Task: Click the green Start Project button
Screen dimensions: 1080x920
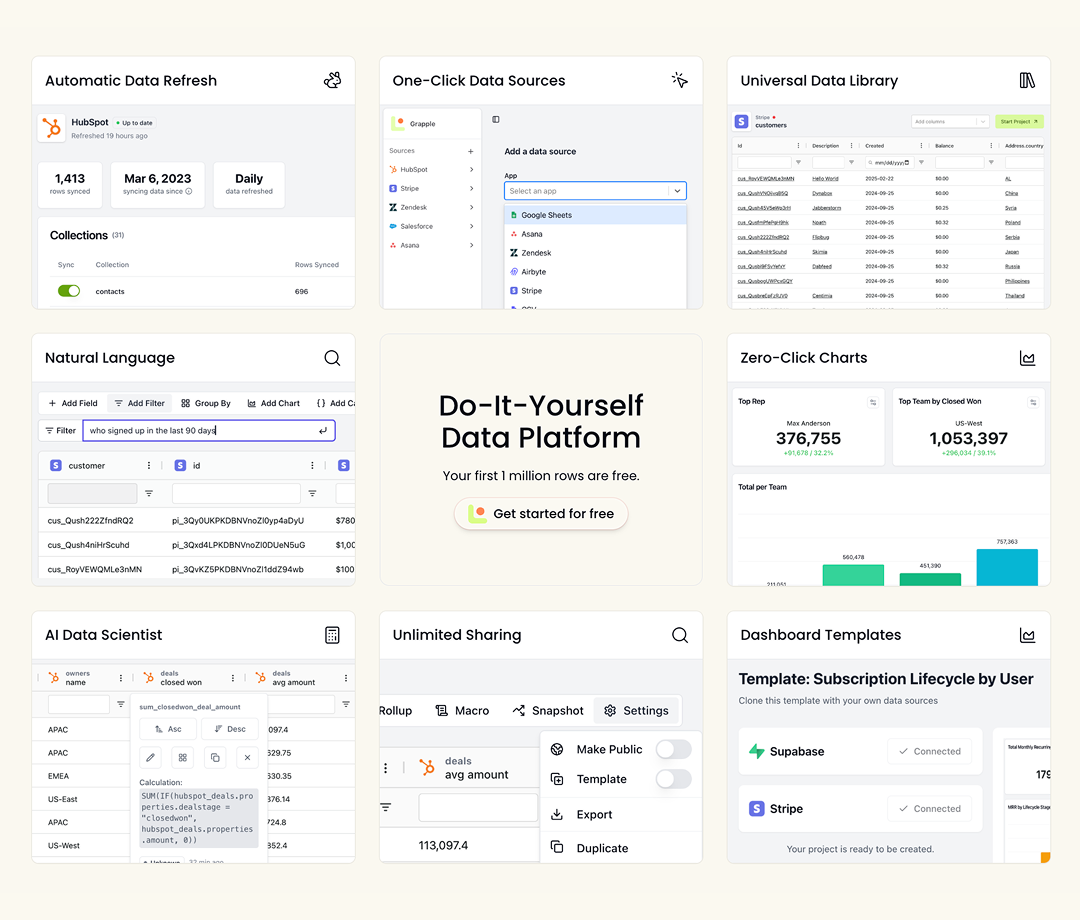Action: click(1019, 121)
